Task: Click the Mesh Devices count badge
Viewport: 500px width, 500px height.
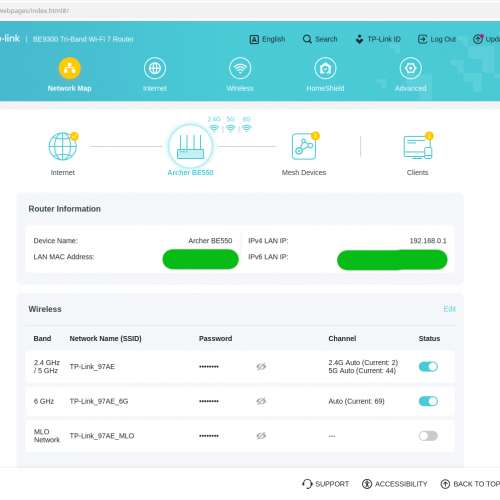Action: 315,136
